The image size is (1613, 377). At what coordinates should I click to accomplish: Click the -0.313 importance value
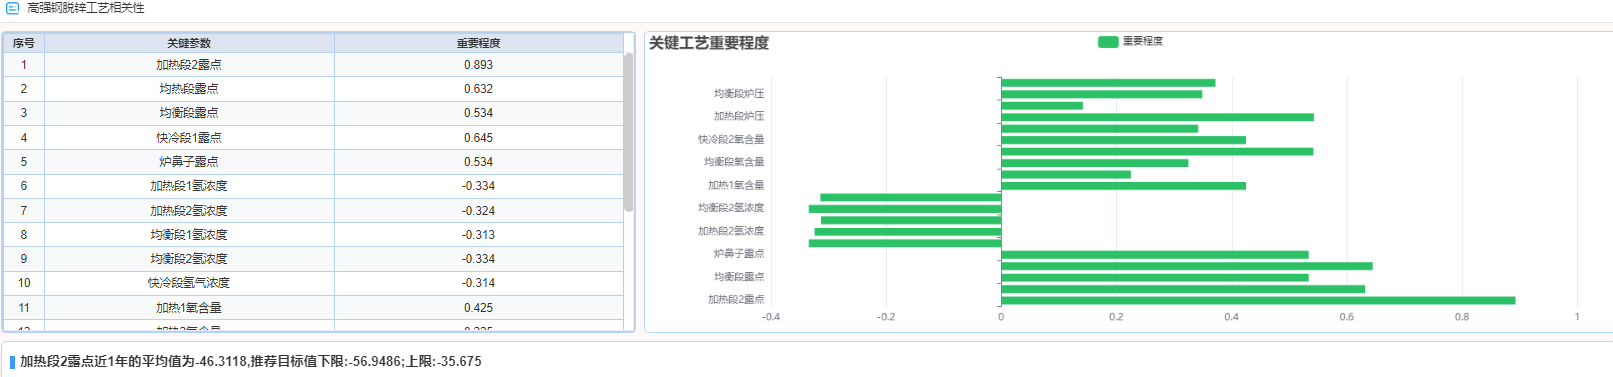478,235
